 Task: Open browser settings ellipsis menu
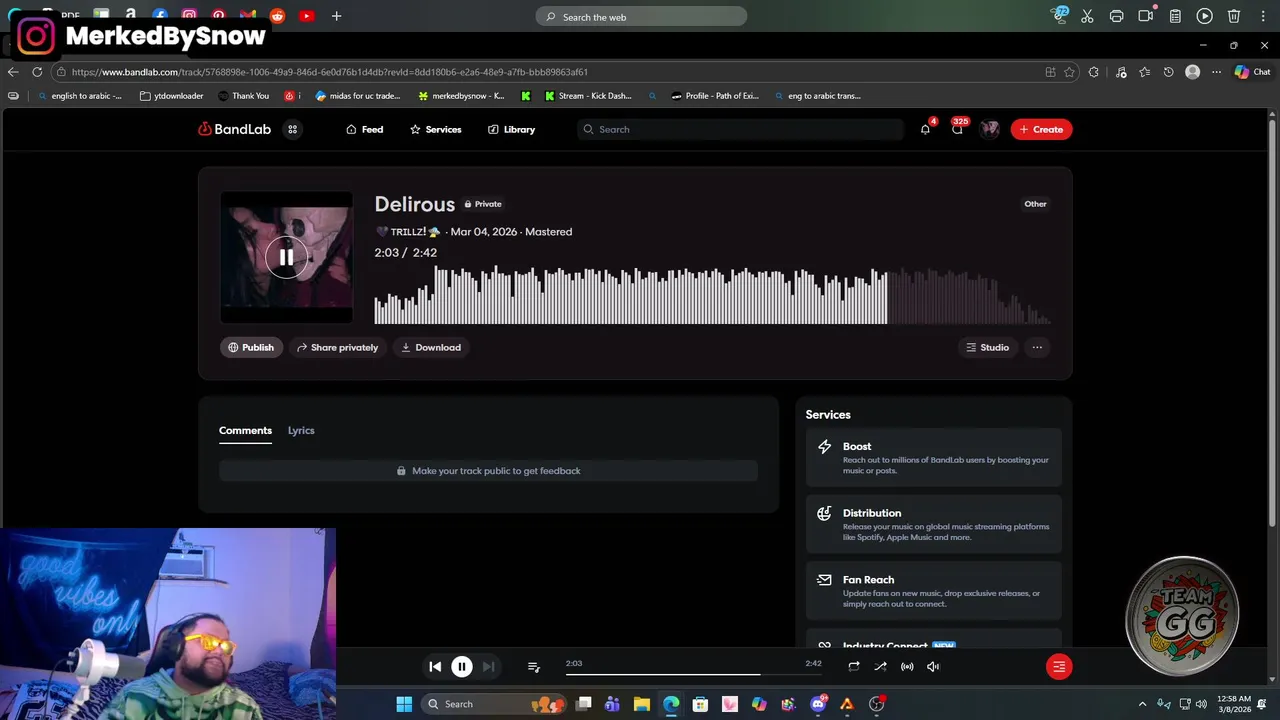[1216, 72]
